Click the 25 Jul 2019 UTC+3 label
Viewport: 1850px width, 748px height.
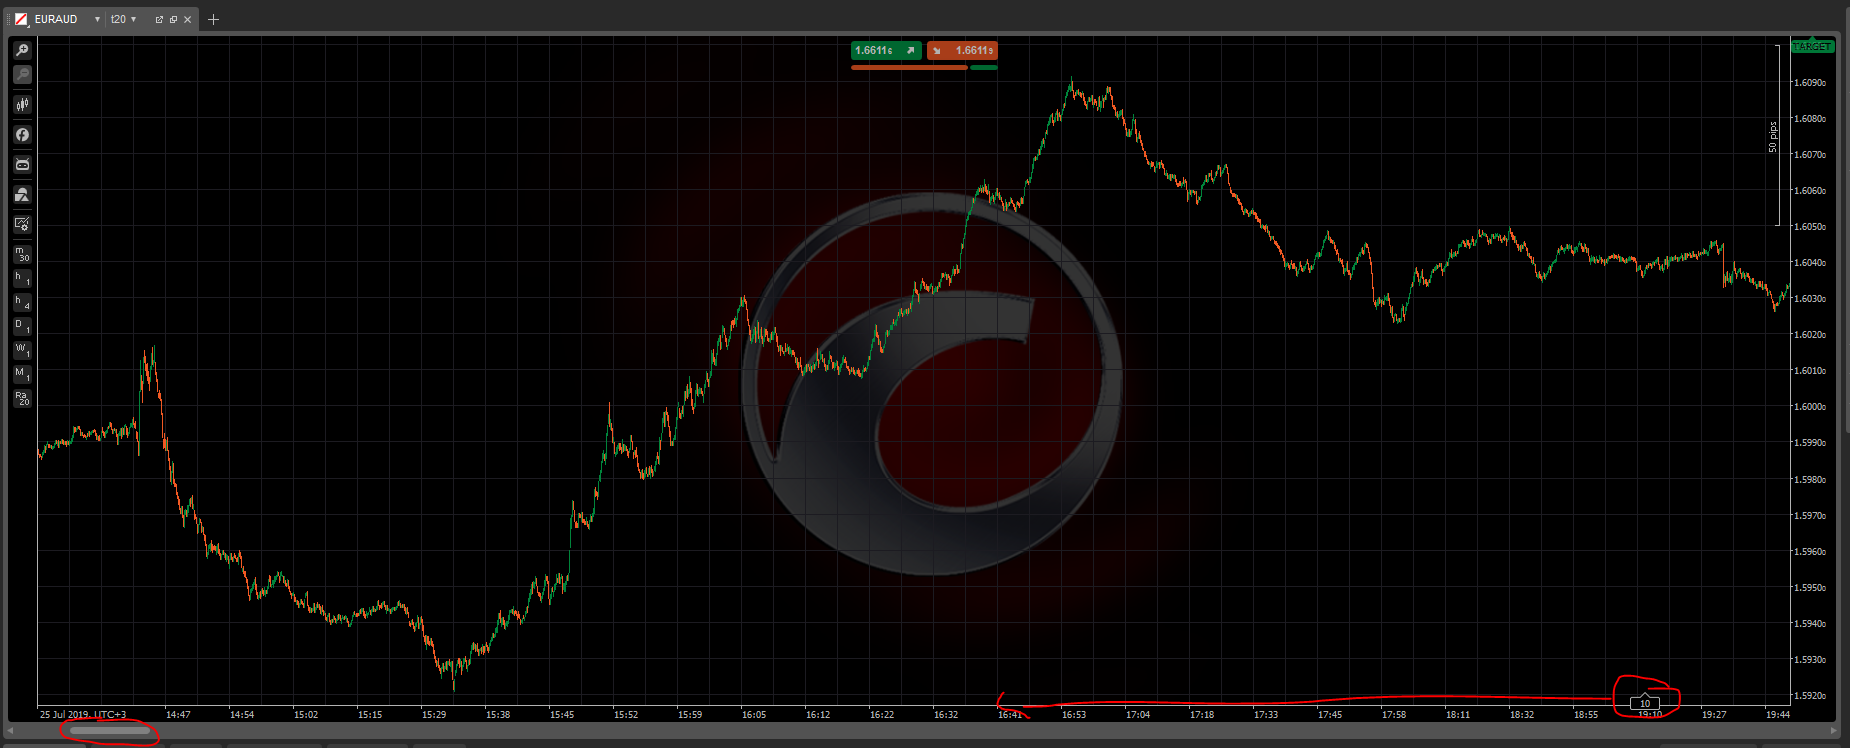click(83, 715)
